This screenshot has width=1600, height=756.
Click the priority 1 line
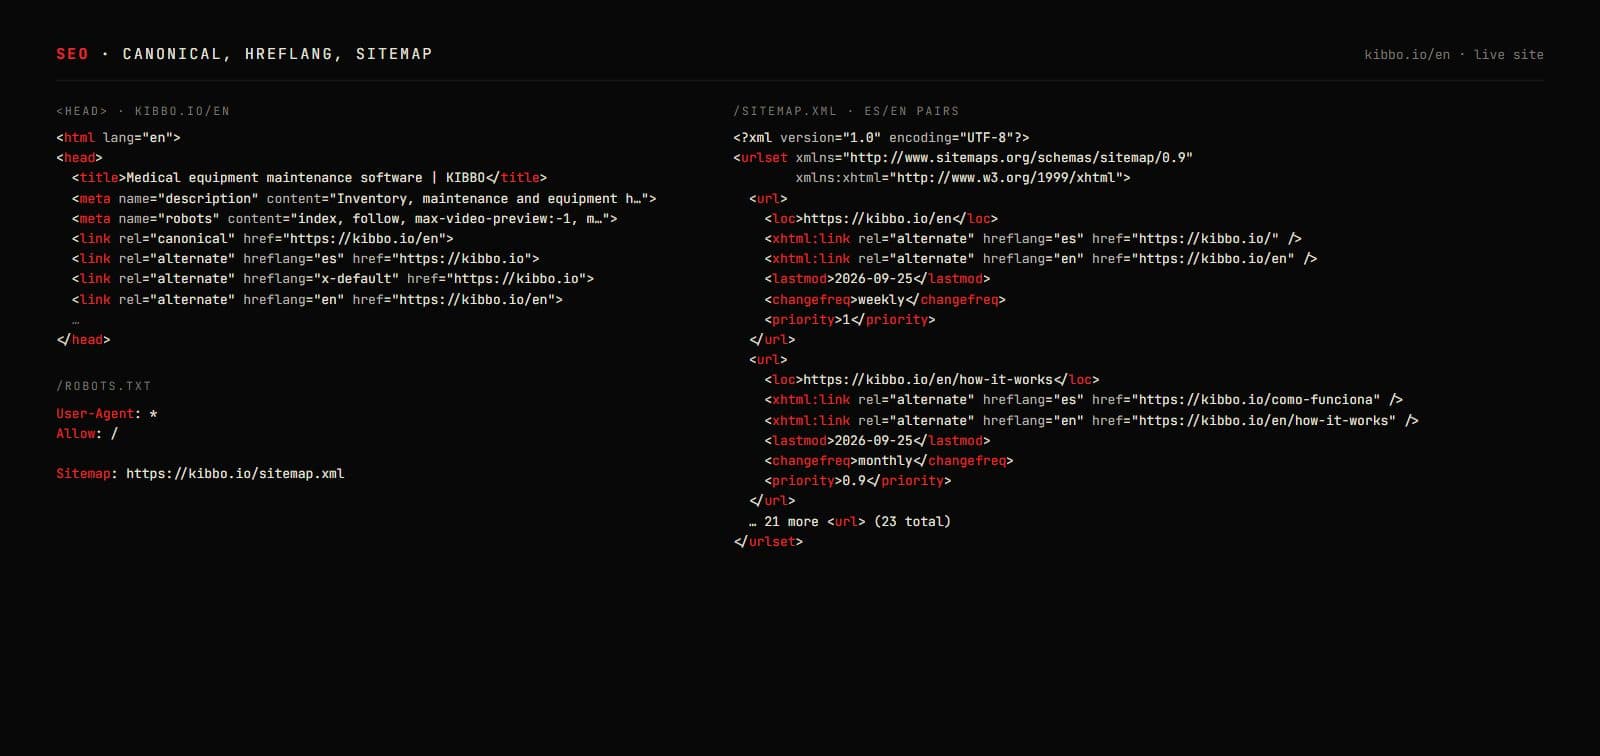850,320
